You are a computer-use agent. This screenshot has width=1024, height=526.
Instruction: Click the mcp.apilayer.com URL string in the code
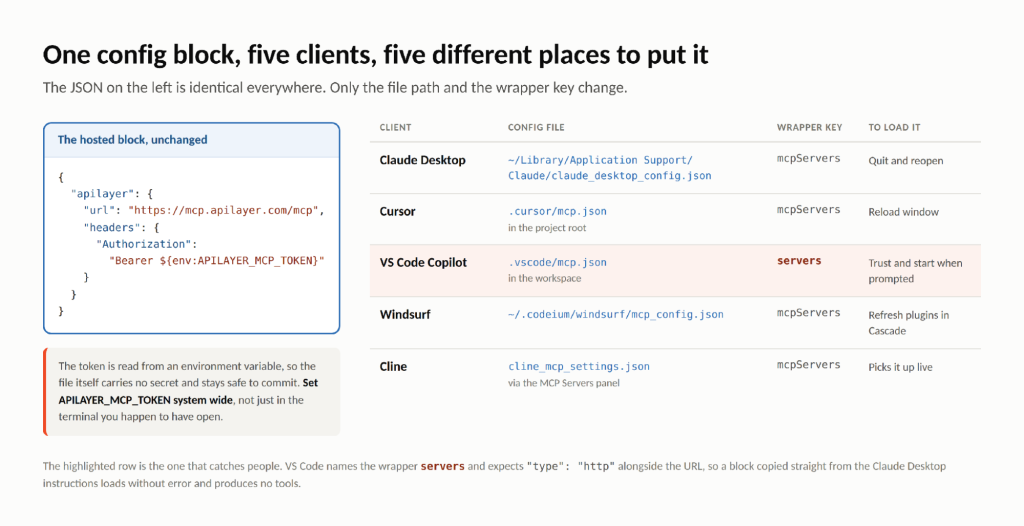223,210
